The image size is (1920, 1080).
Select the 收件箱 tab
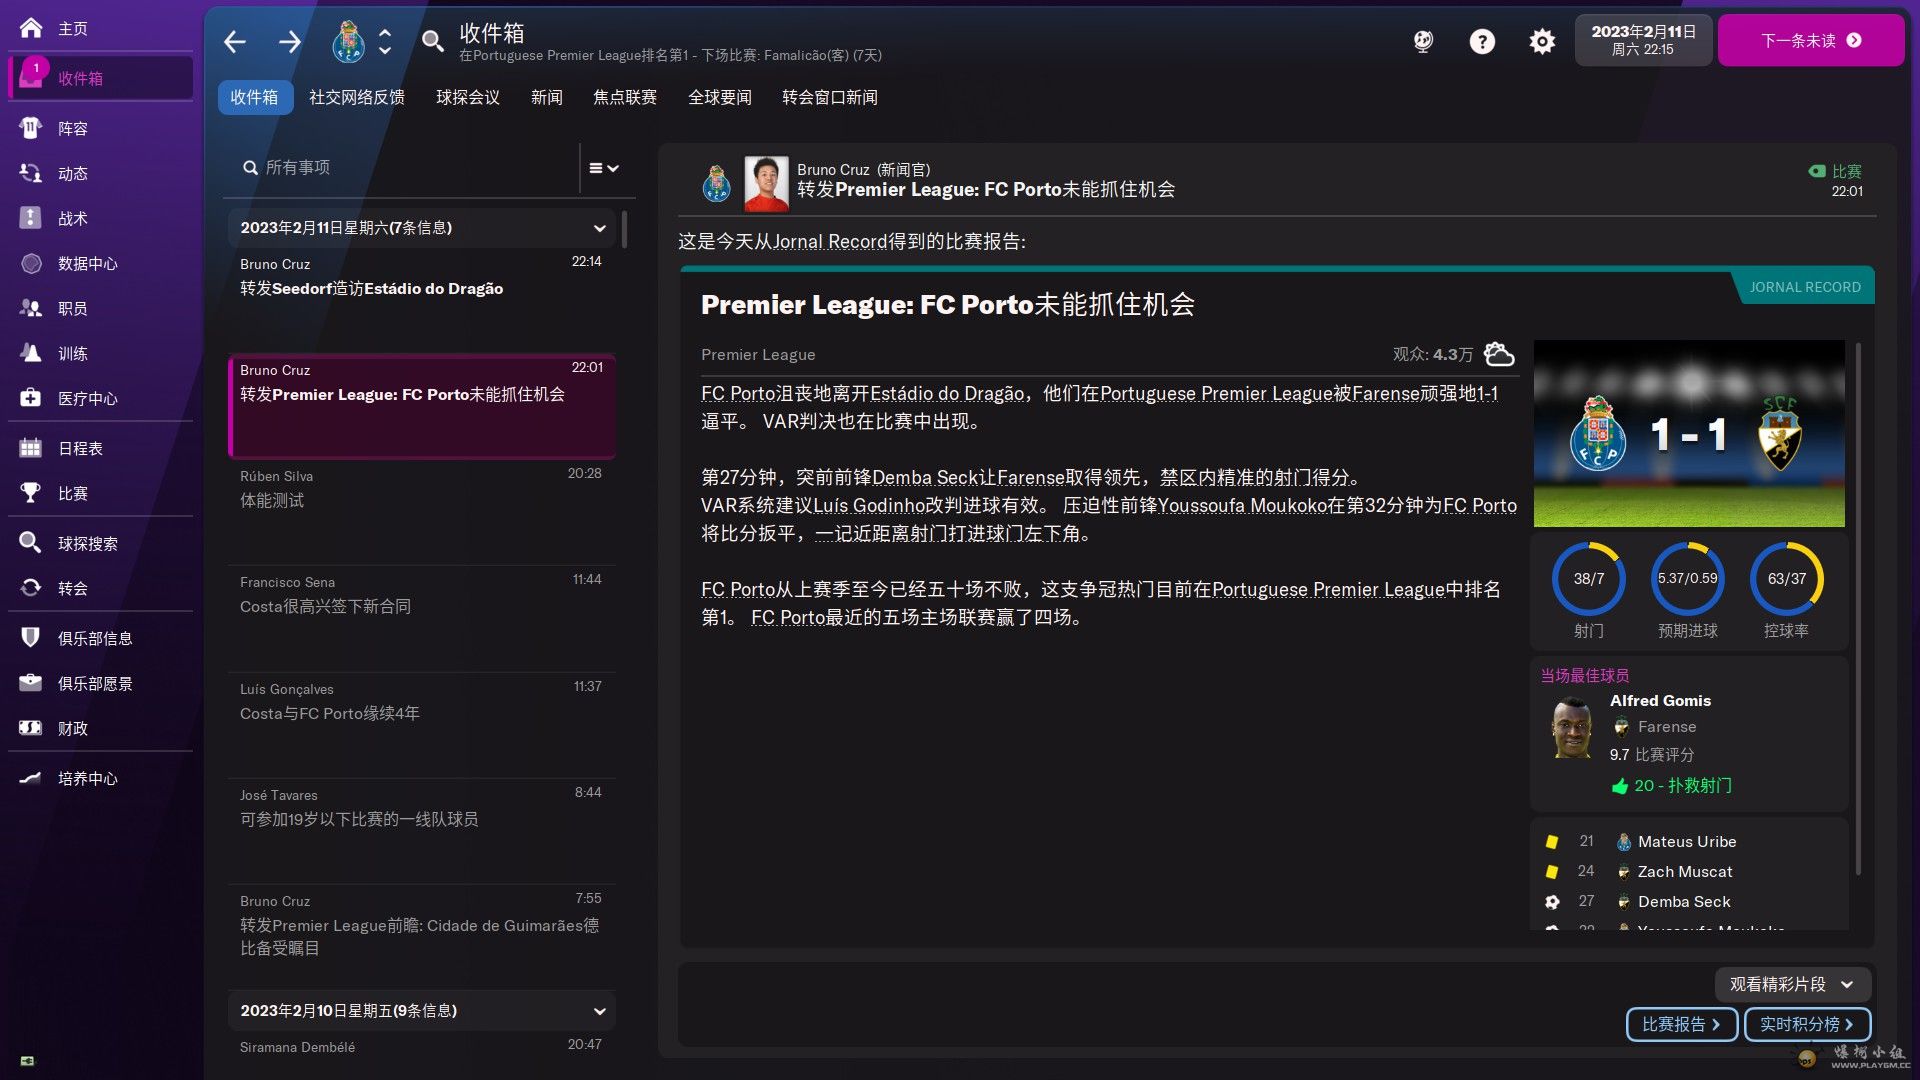[255, 97]
